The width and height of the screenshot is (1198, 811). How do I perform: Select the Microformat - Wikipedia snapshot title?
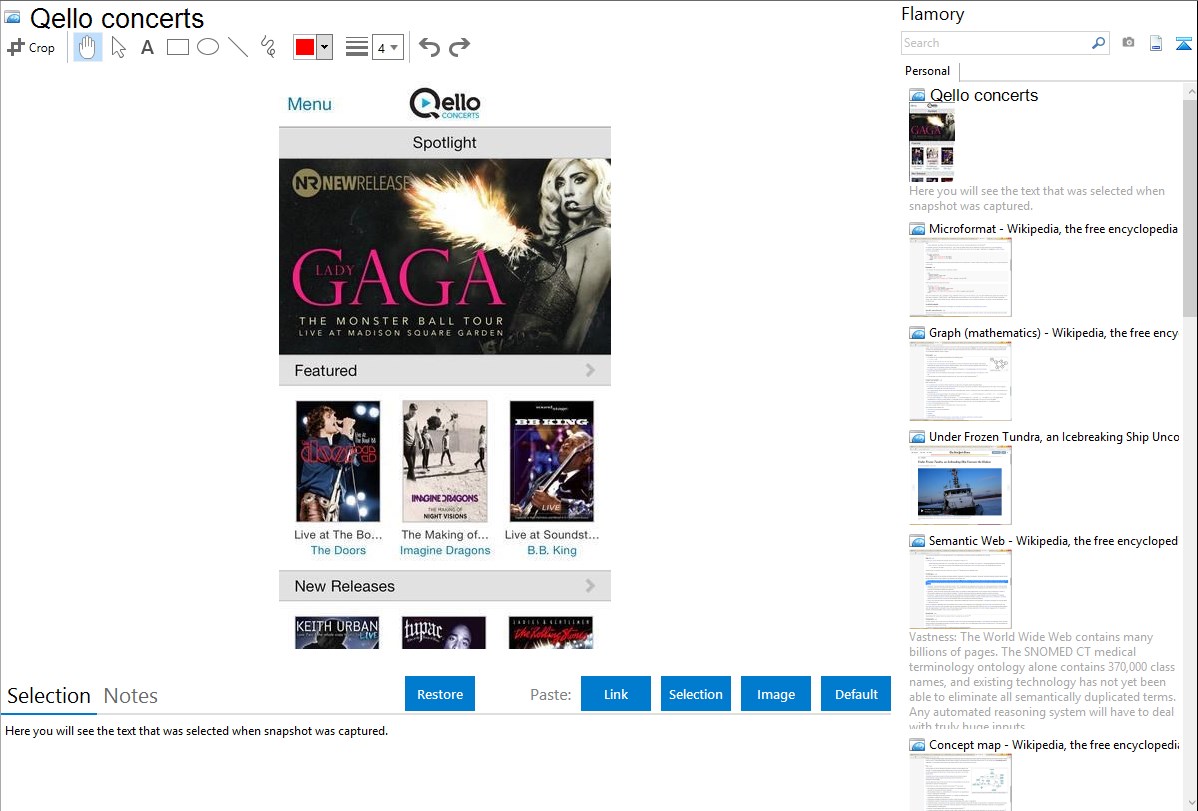click(x=1053, y=229)
